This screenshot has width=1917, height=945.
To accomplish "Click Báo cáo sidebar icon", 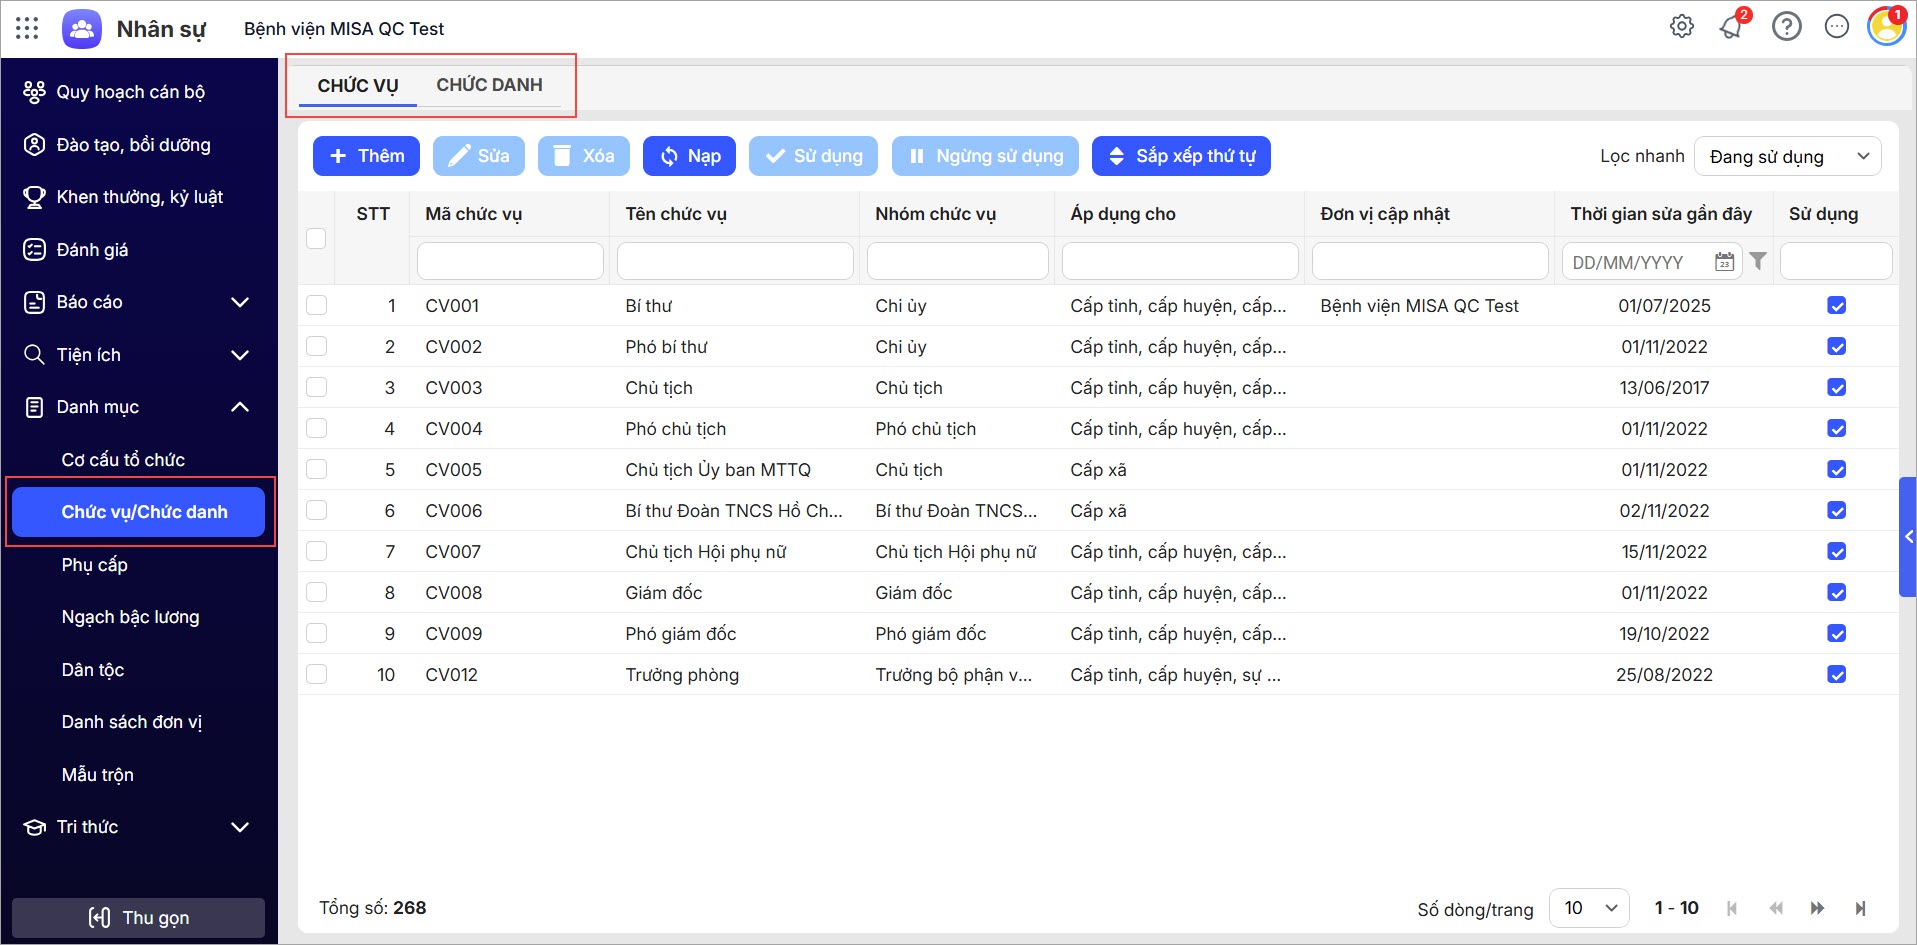I will coord(34,302).
